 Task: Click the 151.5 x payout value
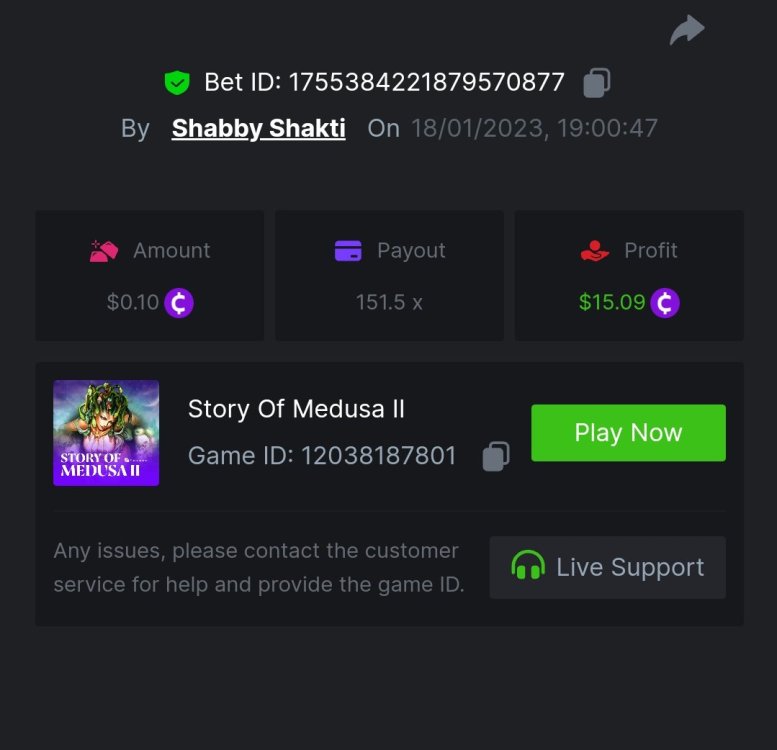click(389, 302)
